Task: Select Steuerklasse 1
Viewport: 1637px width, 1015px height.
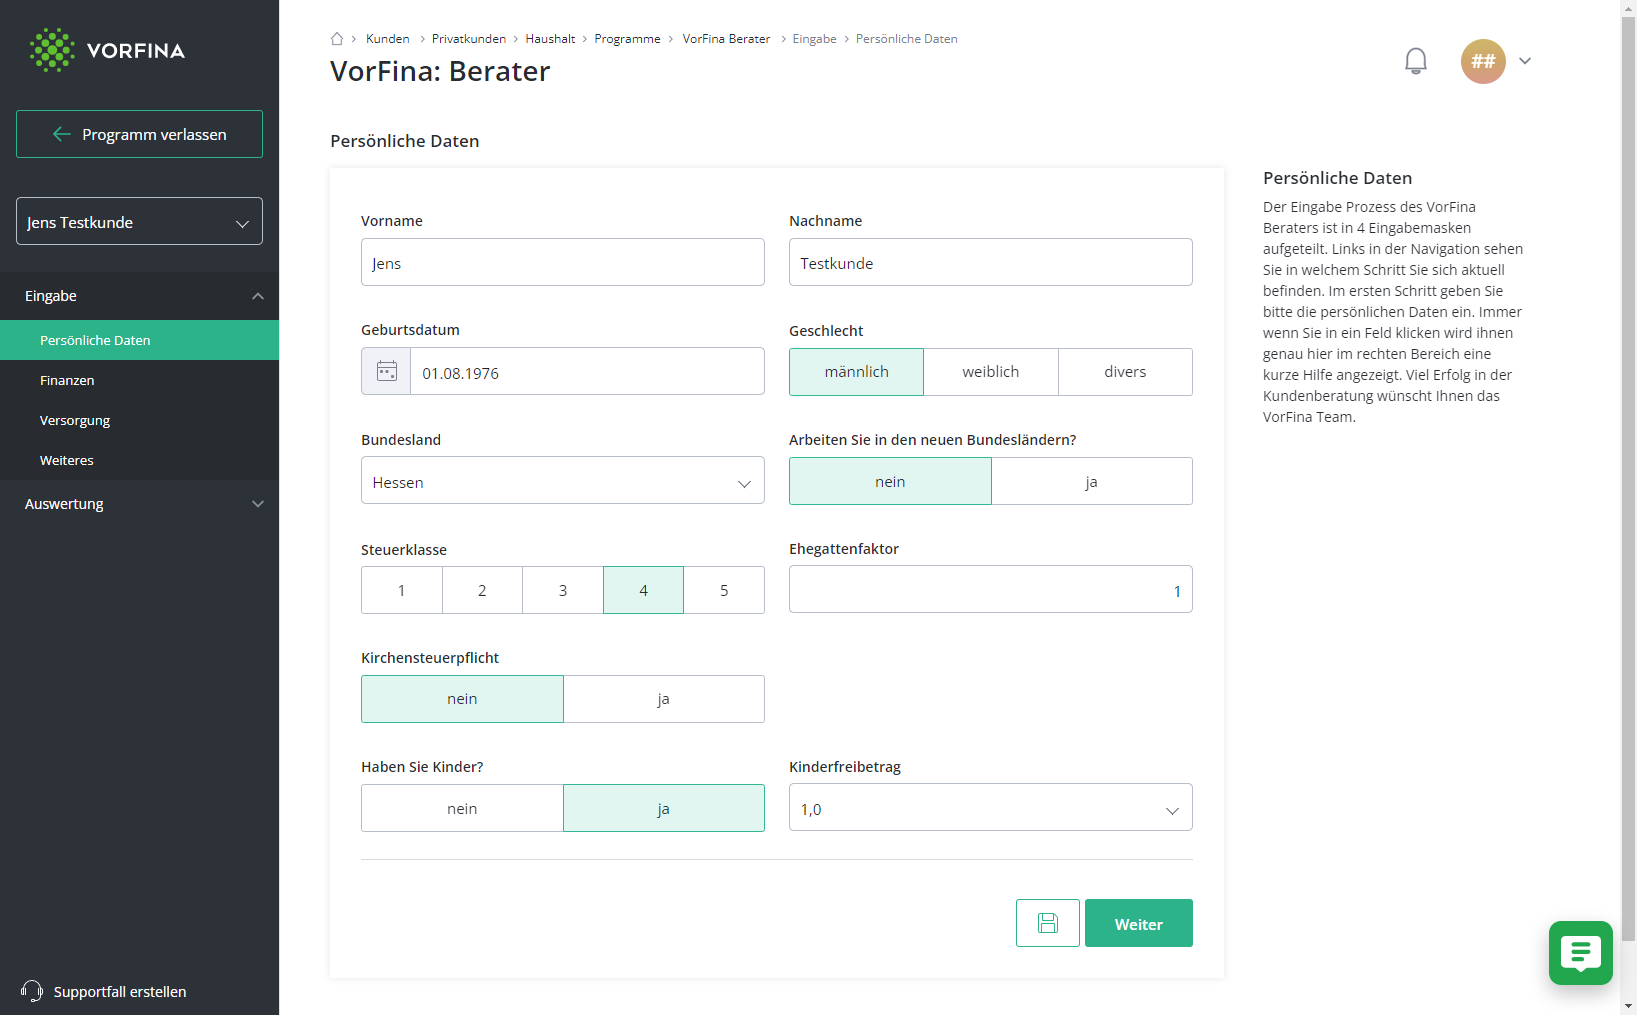Action: (402, 590)
